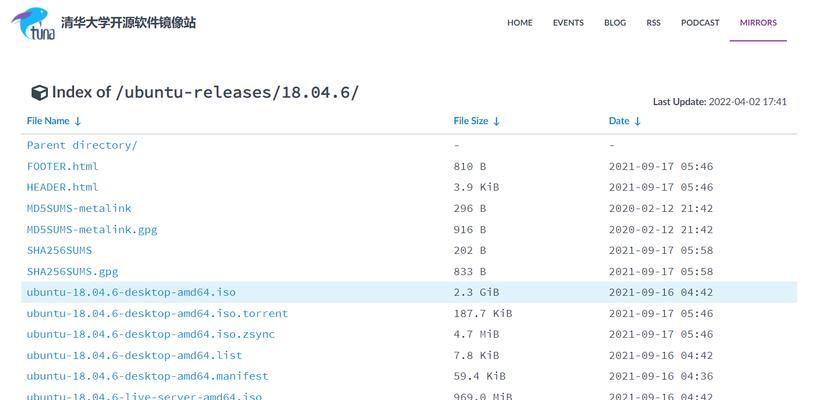This screenshot has height=400, width=831.
Task: Select the MIRRORS nav tab
Action: point(758,23)
